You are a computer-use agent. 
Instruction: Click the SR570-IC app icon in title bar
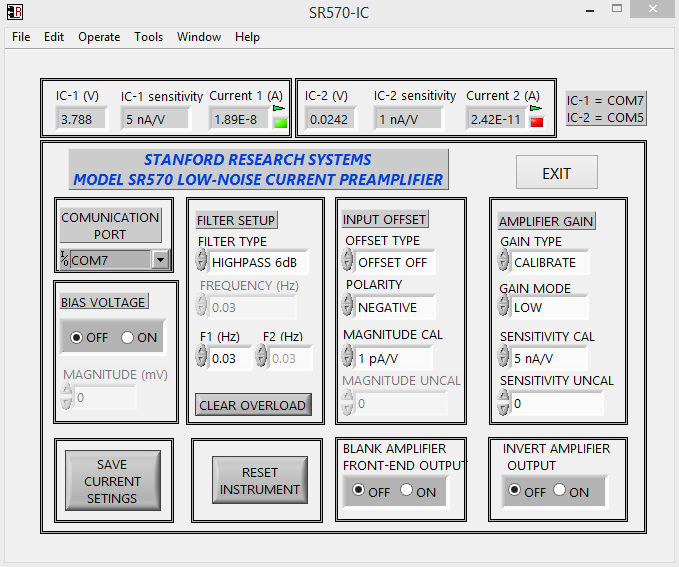15,12
